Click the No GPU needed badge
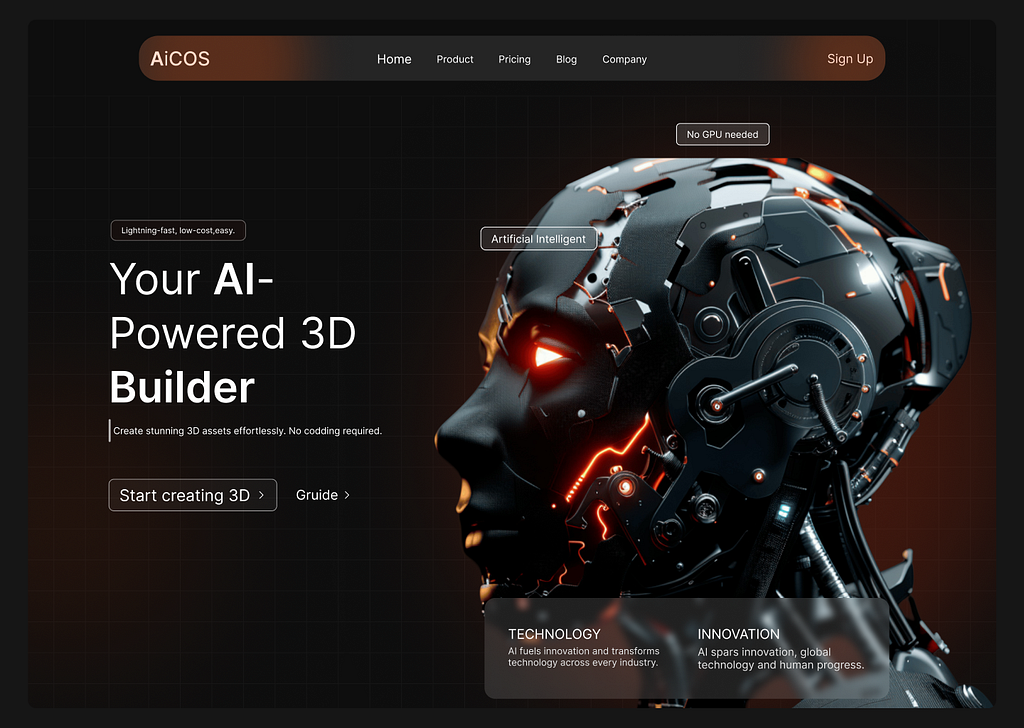 (x=722, y=134)
